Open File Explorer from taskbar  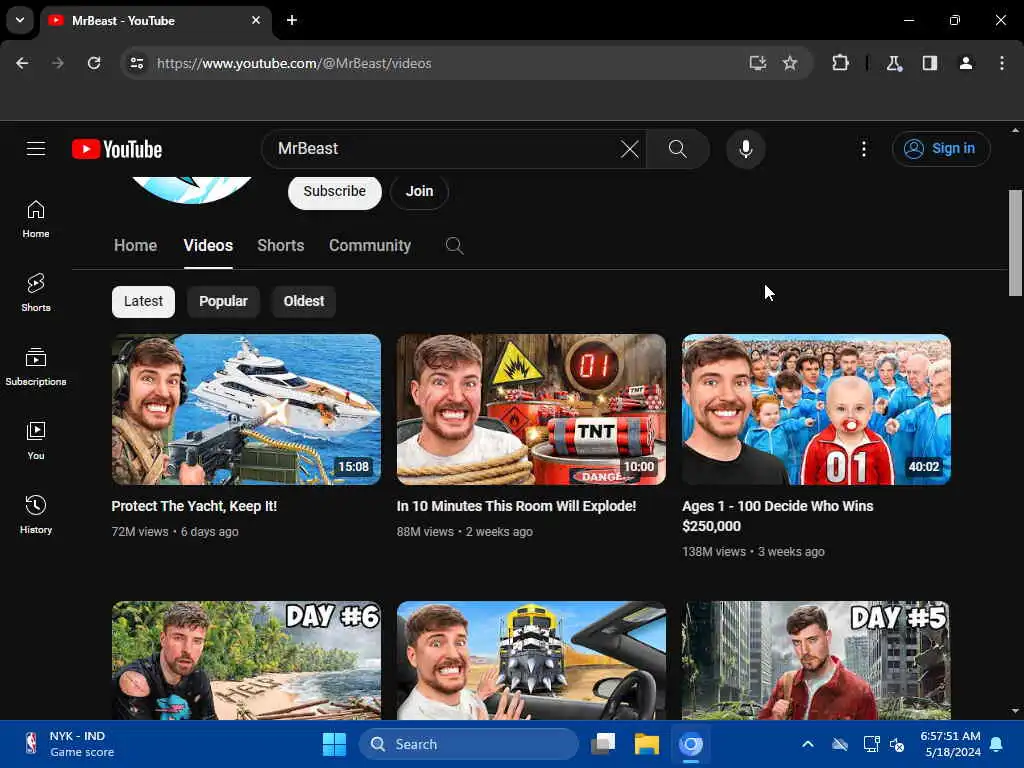(647, 744)
